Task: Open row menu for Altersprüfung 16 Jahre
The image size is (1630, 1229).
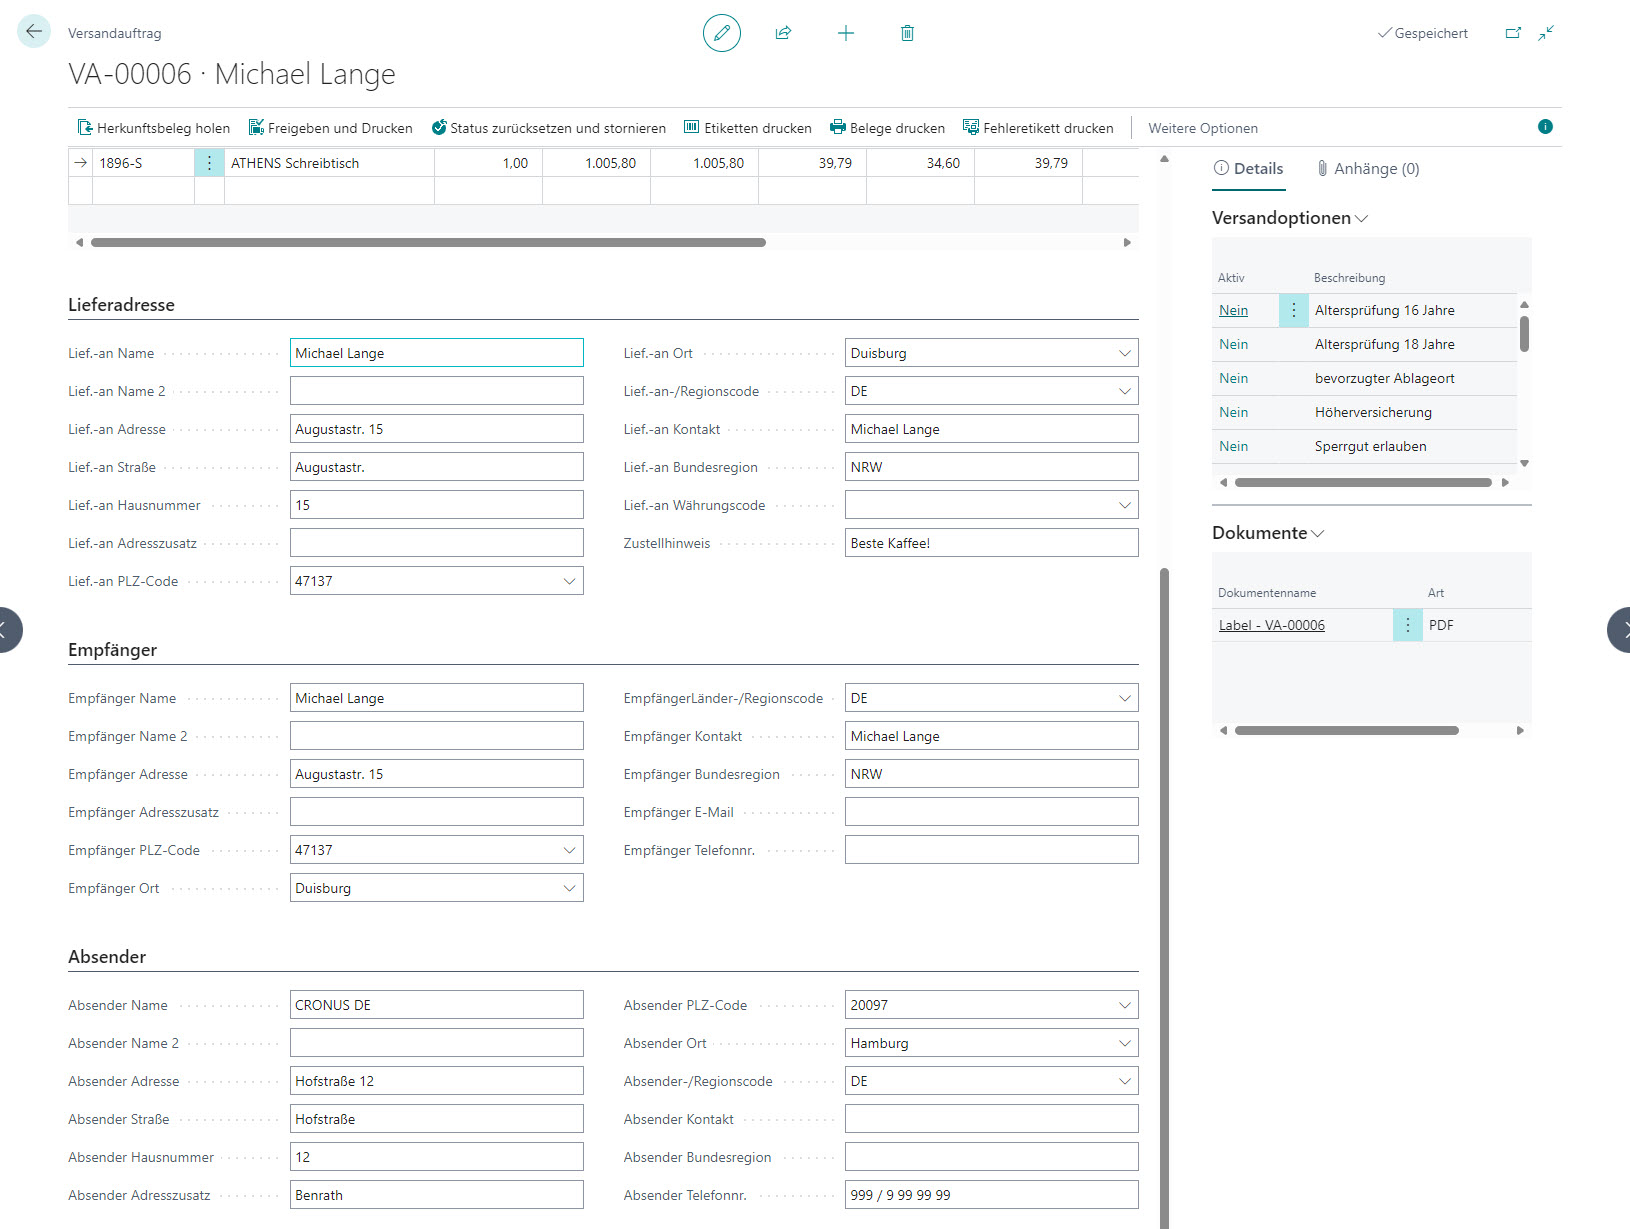Action: coord(1293,310)
